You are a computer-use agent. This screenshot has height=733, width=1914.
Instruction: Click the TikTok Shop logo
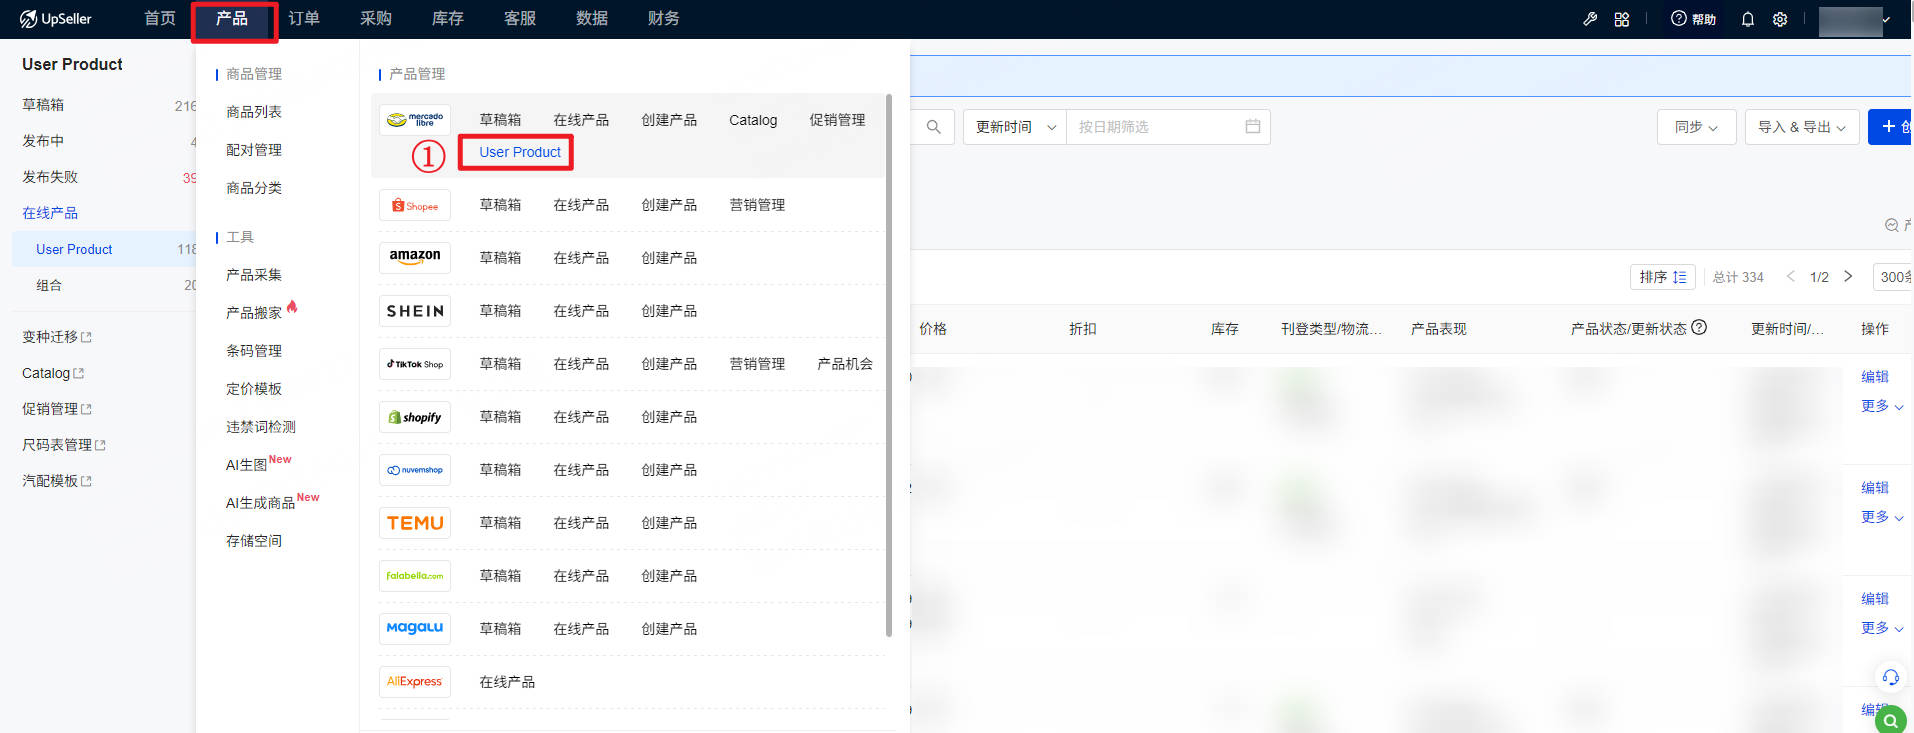415,364
